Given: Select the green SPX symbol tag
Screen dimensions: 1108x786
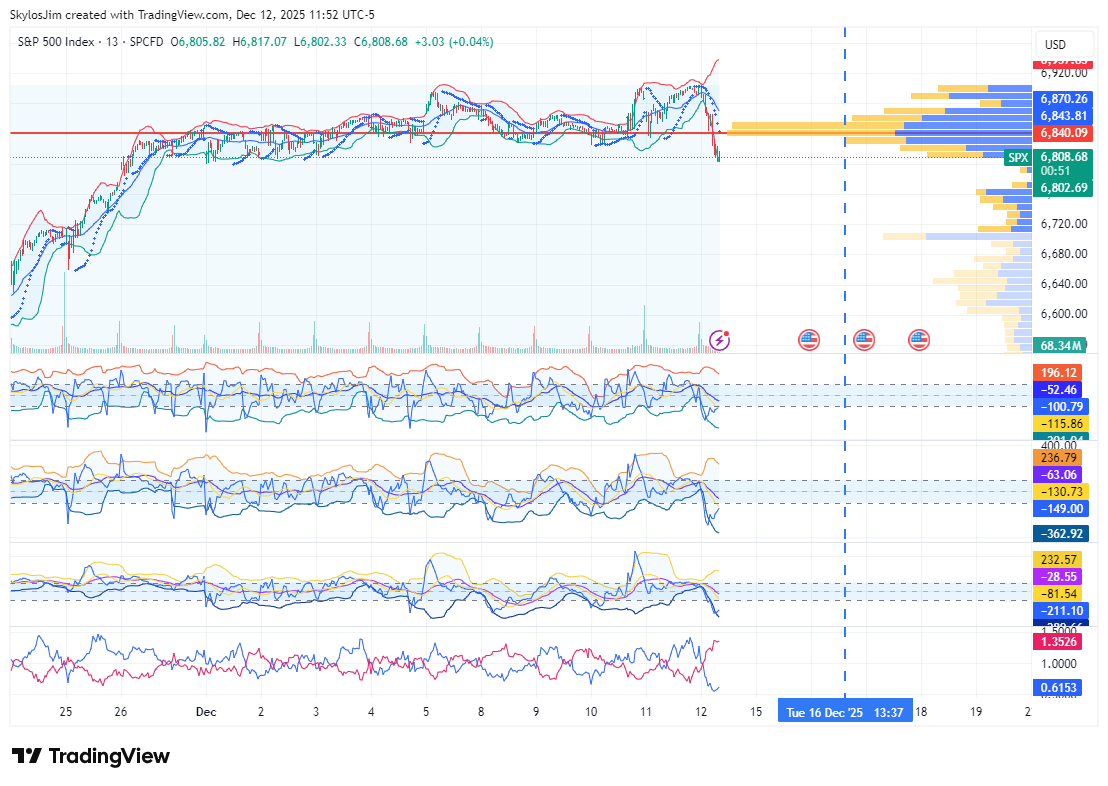Looking at the screenshot, I should [x=1017, y=158].
